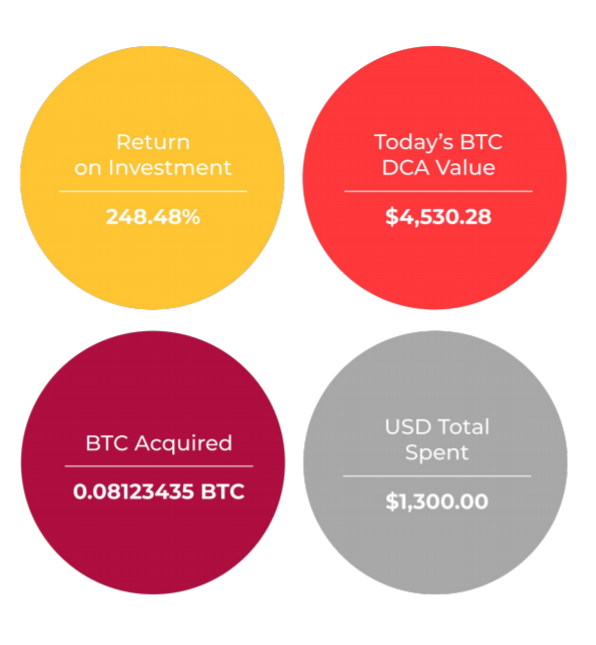
Task: Click the divider line in red circle
Action: click(438, 191)
